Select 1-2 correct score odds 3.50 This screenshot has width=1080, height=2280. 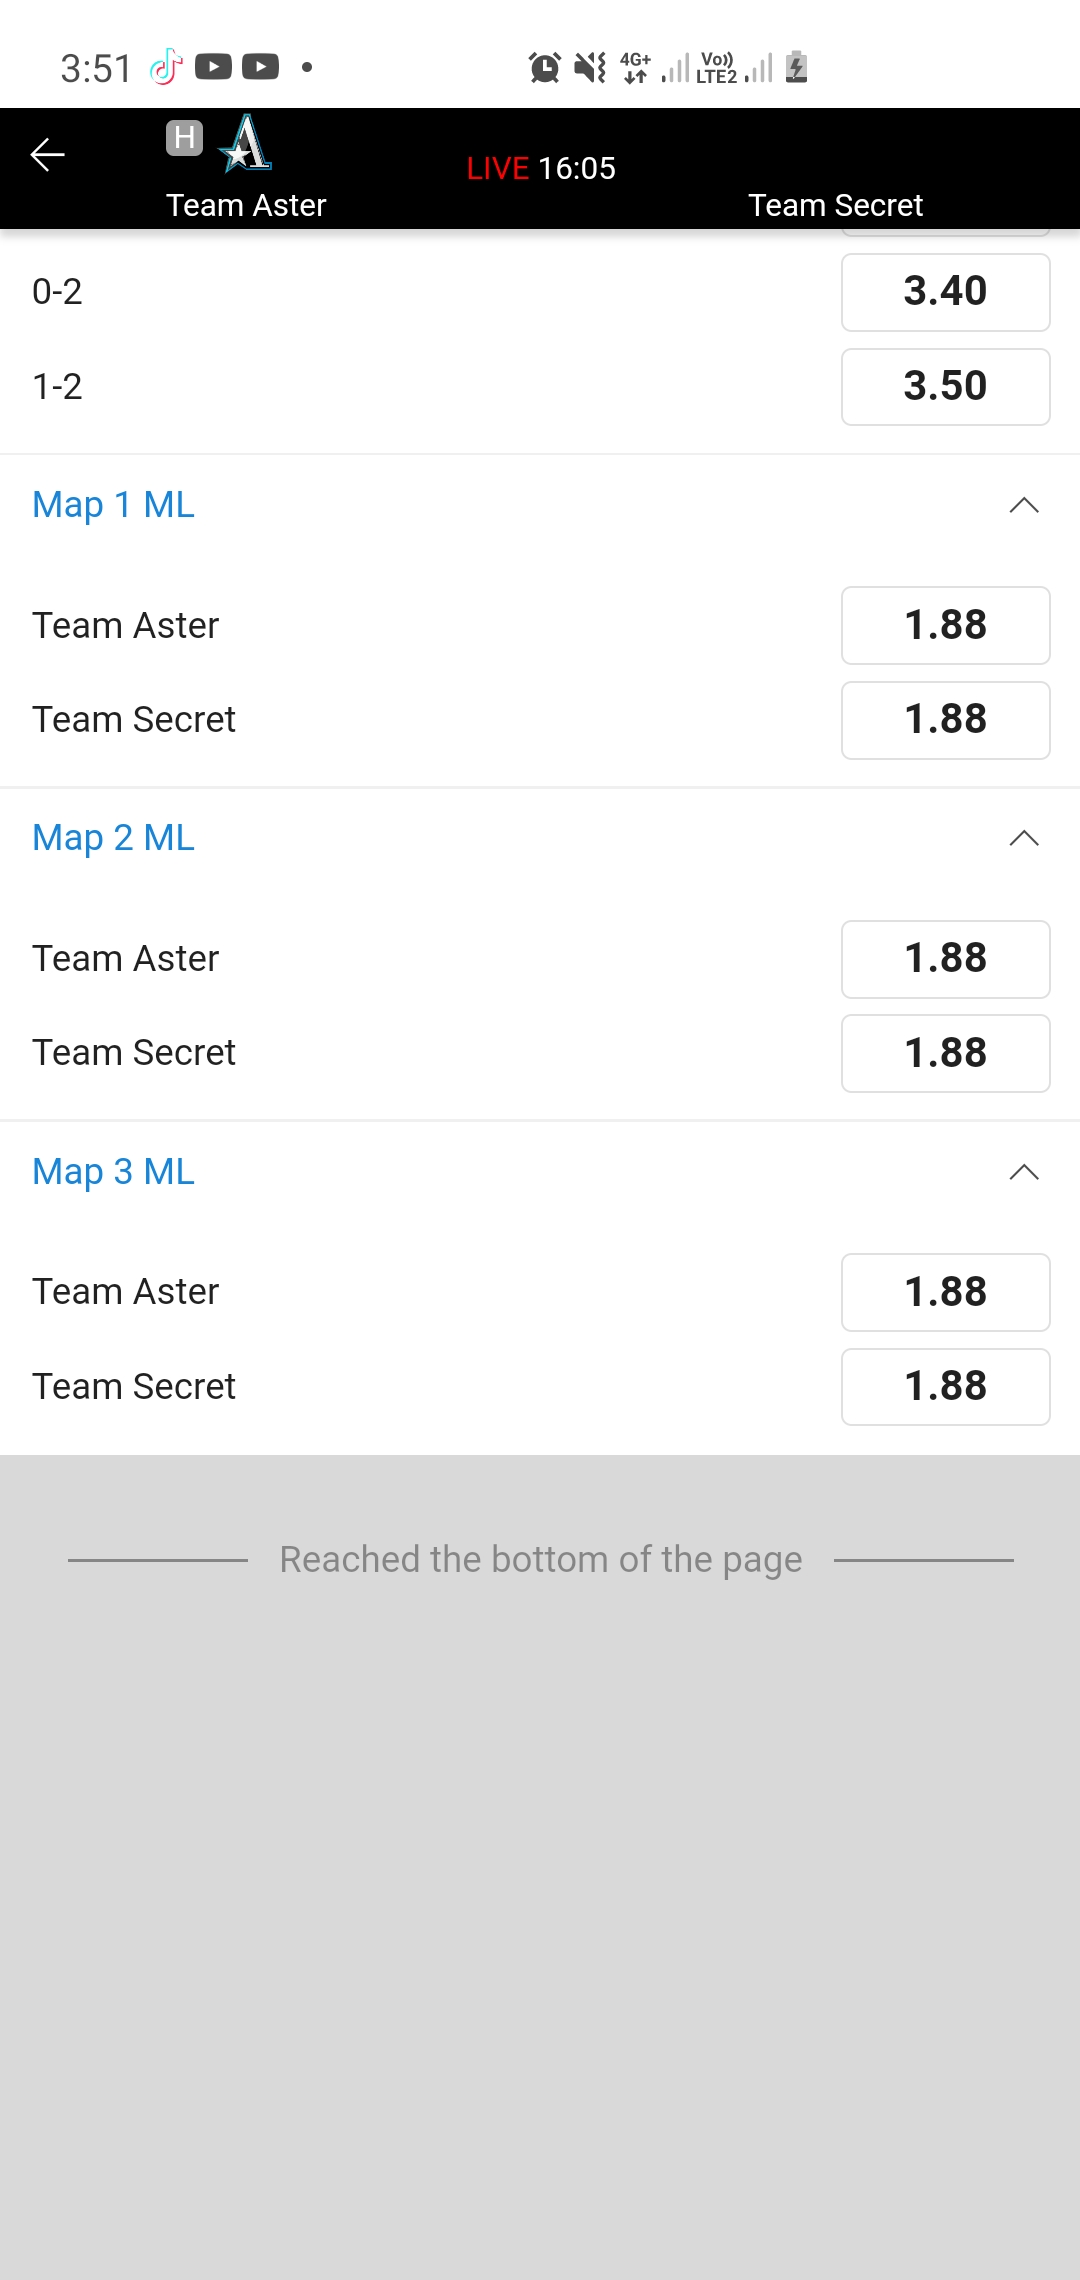(945, 387)
